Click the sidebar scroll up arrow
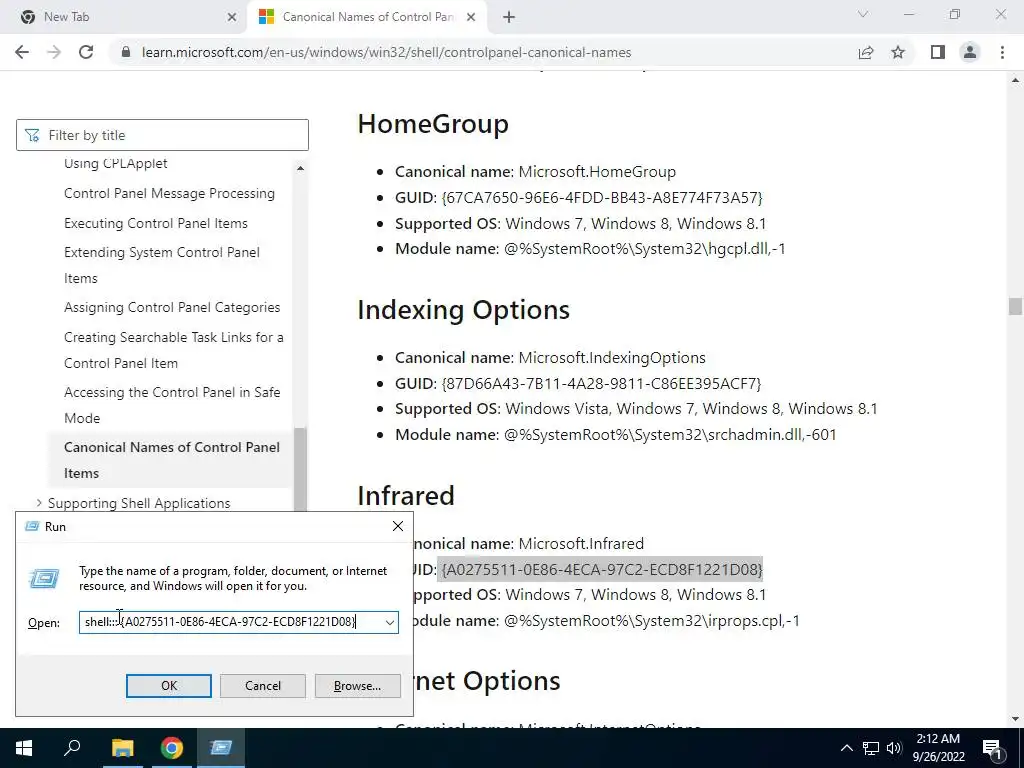Screen dimensions: 1024x768 [x=300, y=168]
